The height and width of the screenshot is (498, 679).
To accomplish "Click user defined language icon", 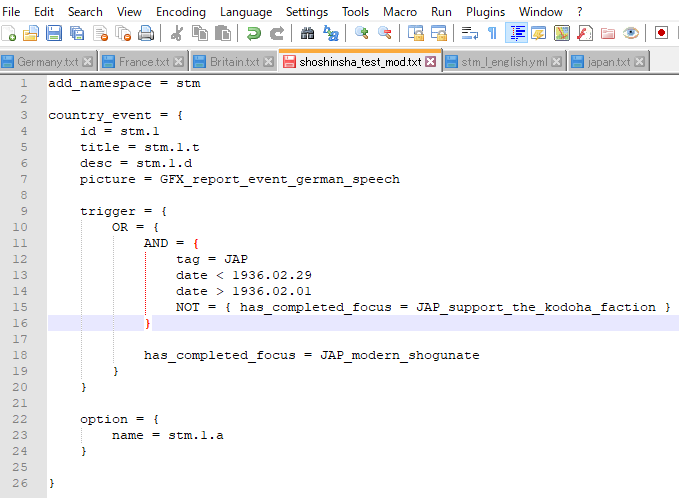I will point(539,33).
